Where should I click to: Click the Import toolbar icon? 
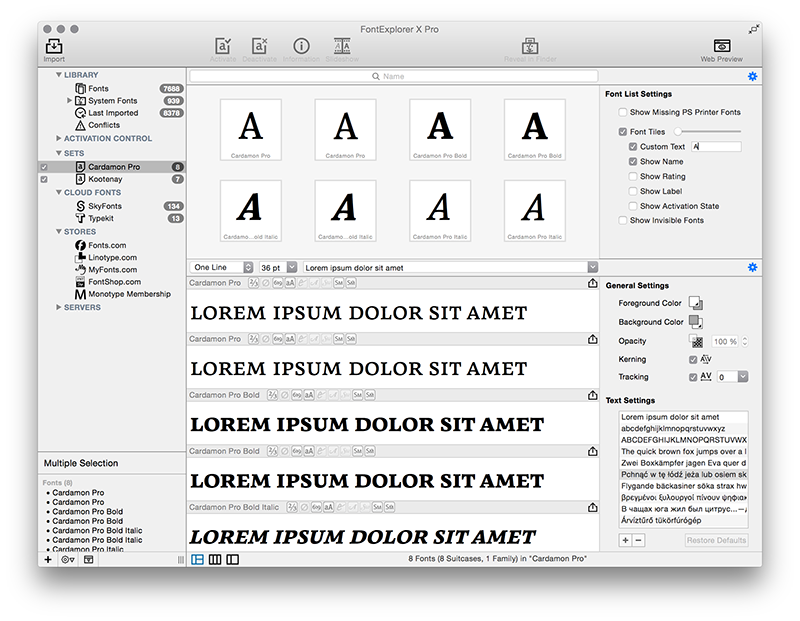point(54,46)
